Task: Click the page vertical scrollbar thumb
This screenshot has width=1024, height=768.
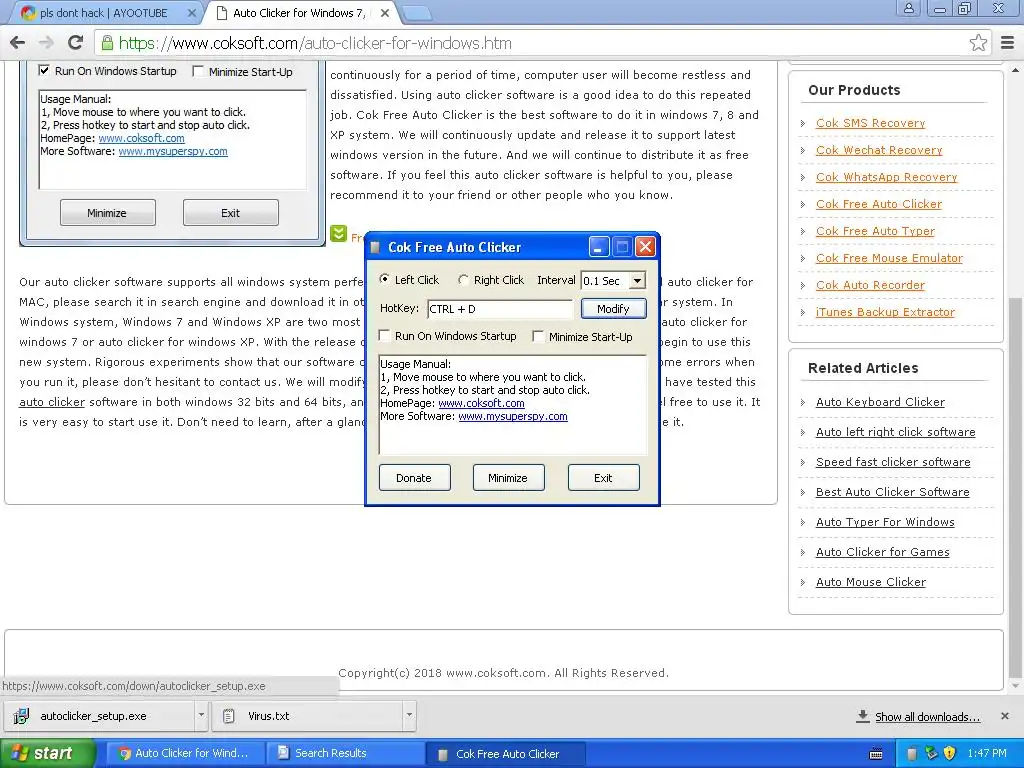Action: (1016, 487)
